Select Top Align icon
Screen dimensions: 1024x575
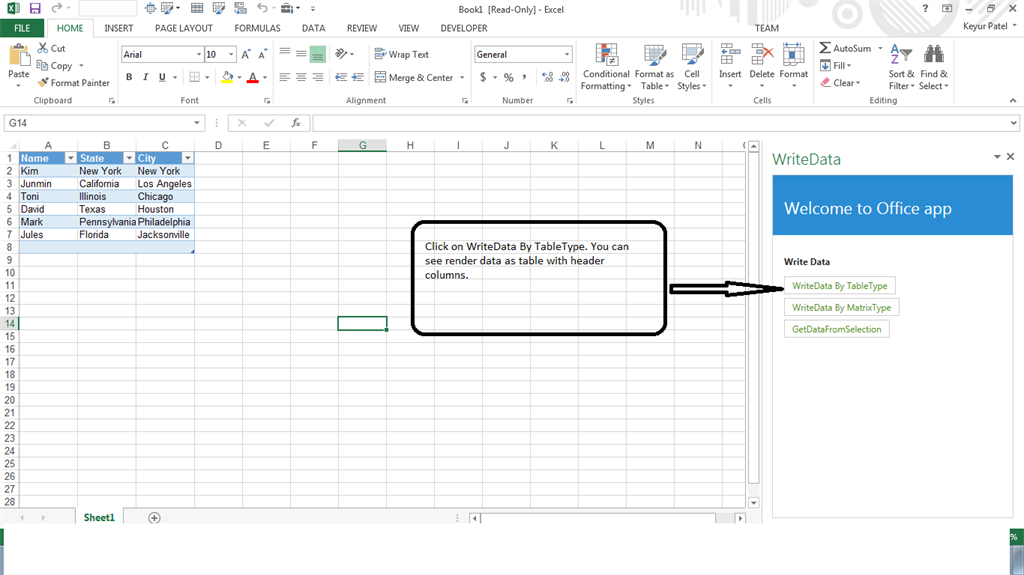click(285, 53)
